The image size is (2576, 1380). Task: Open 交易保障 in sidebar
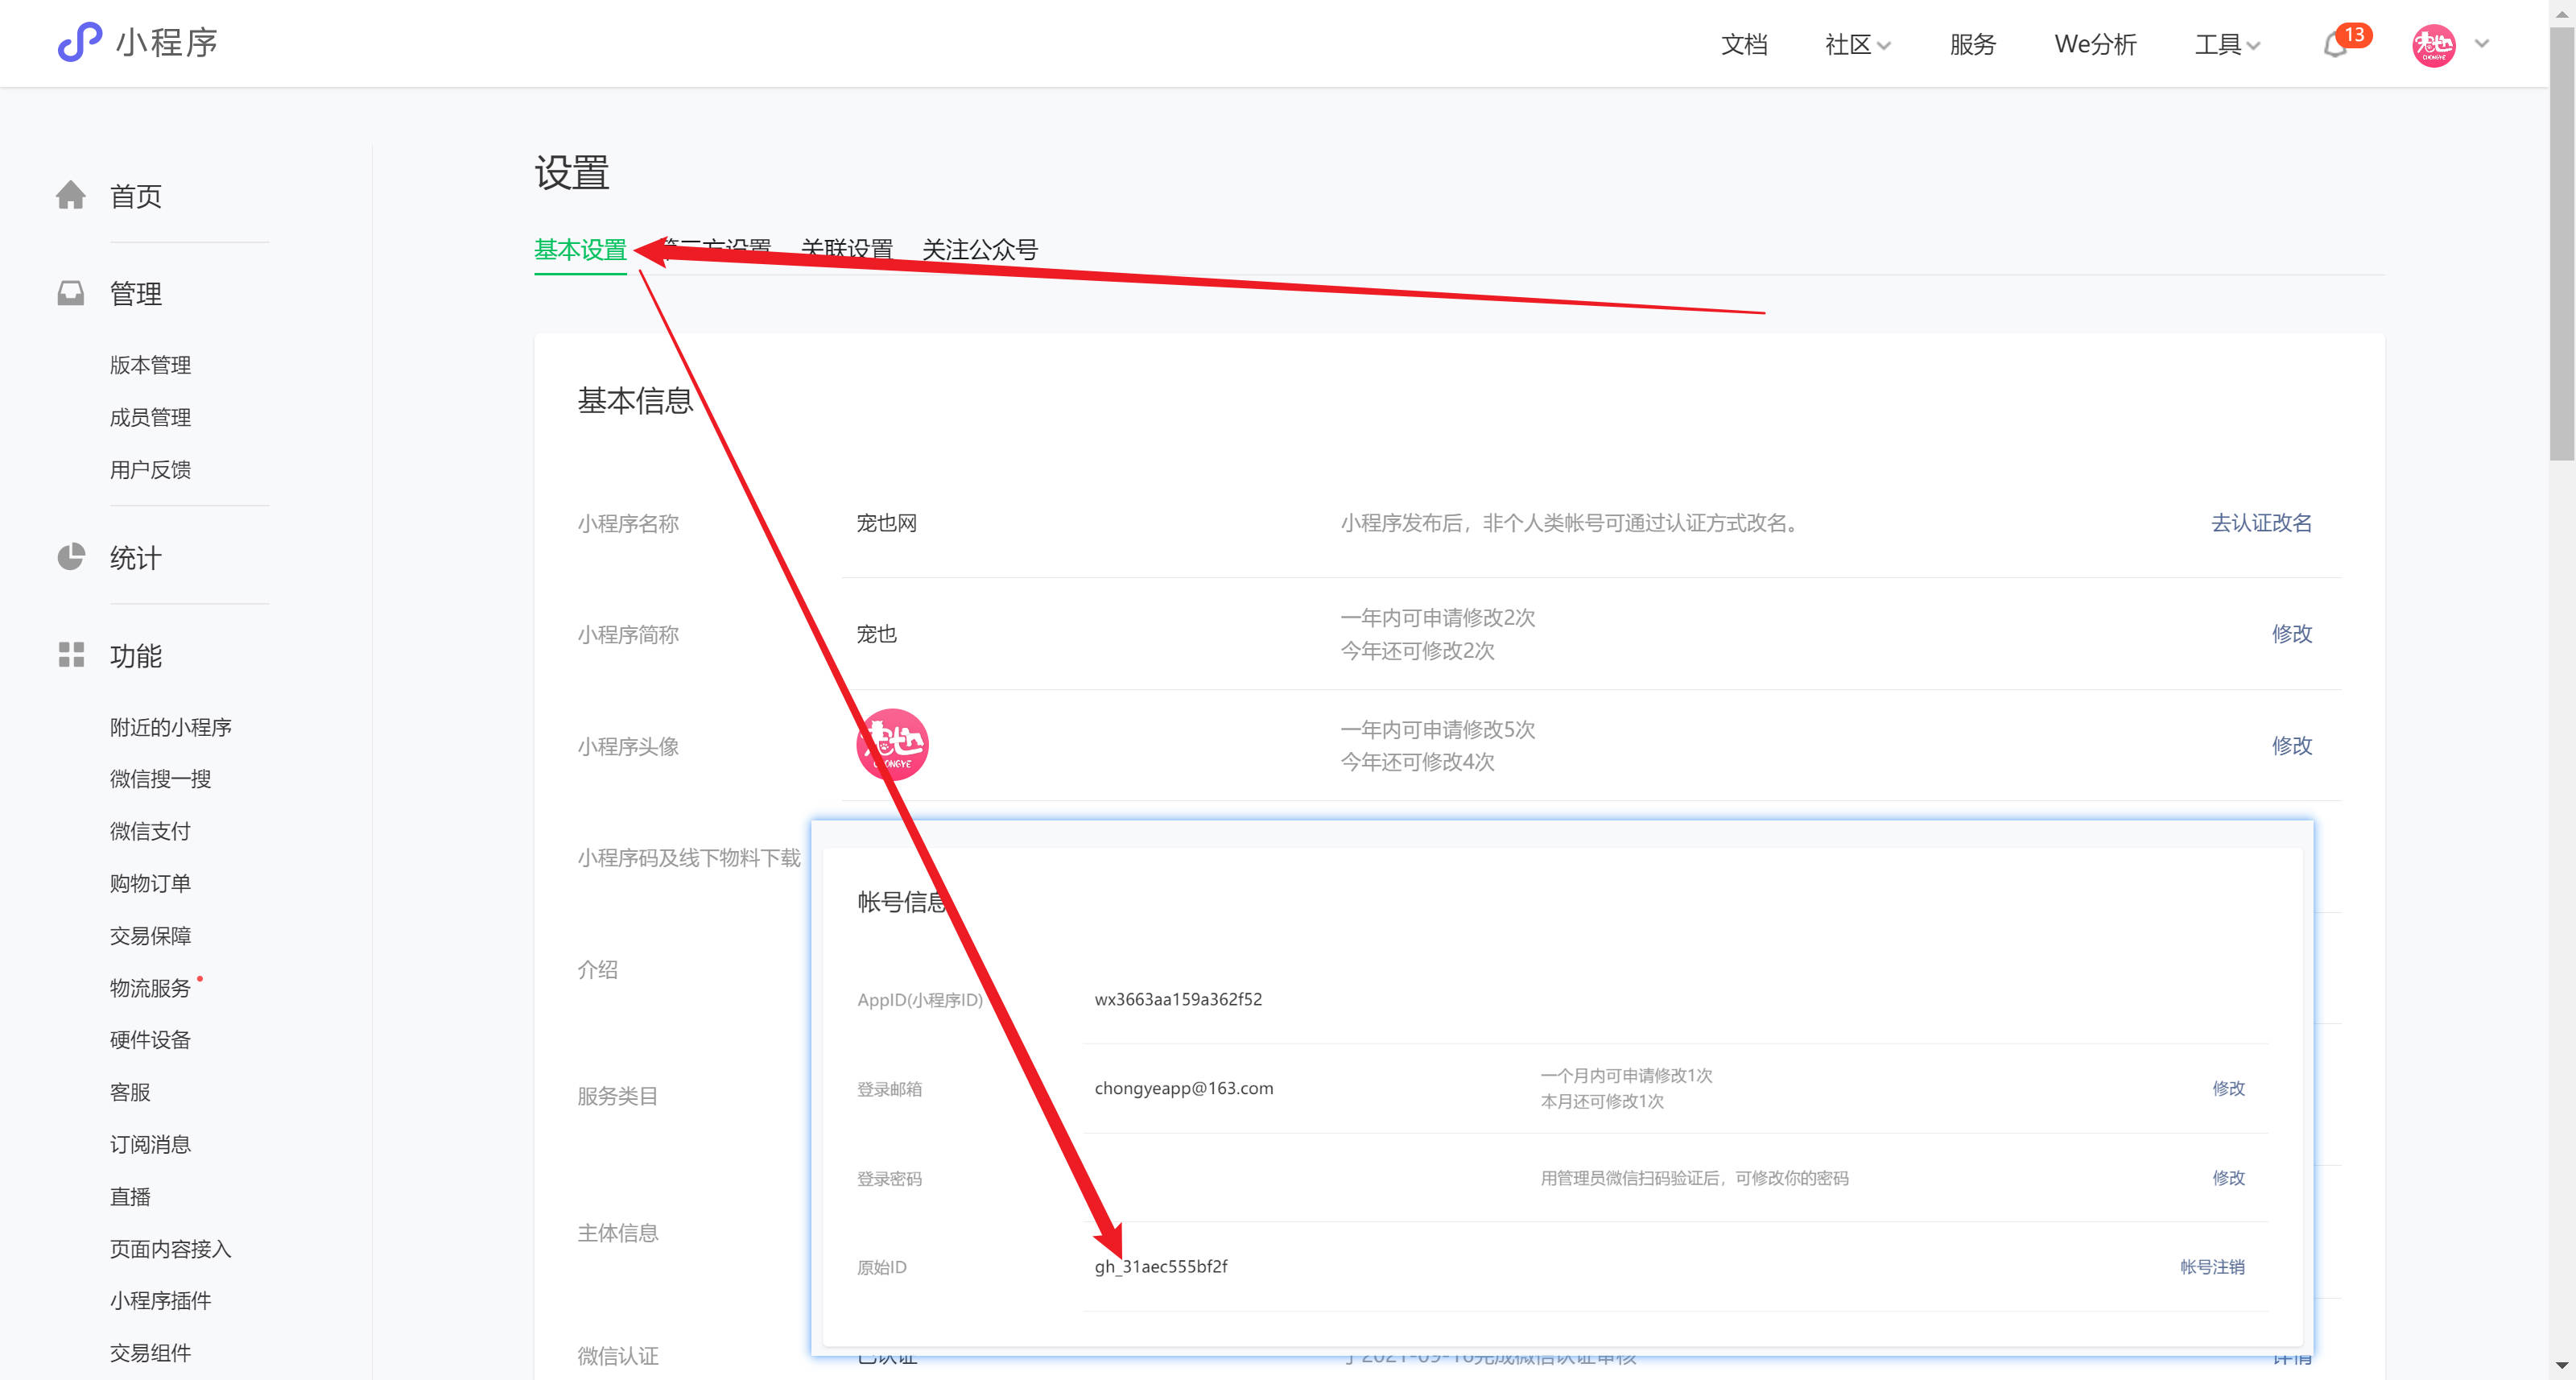[150, 936]
